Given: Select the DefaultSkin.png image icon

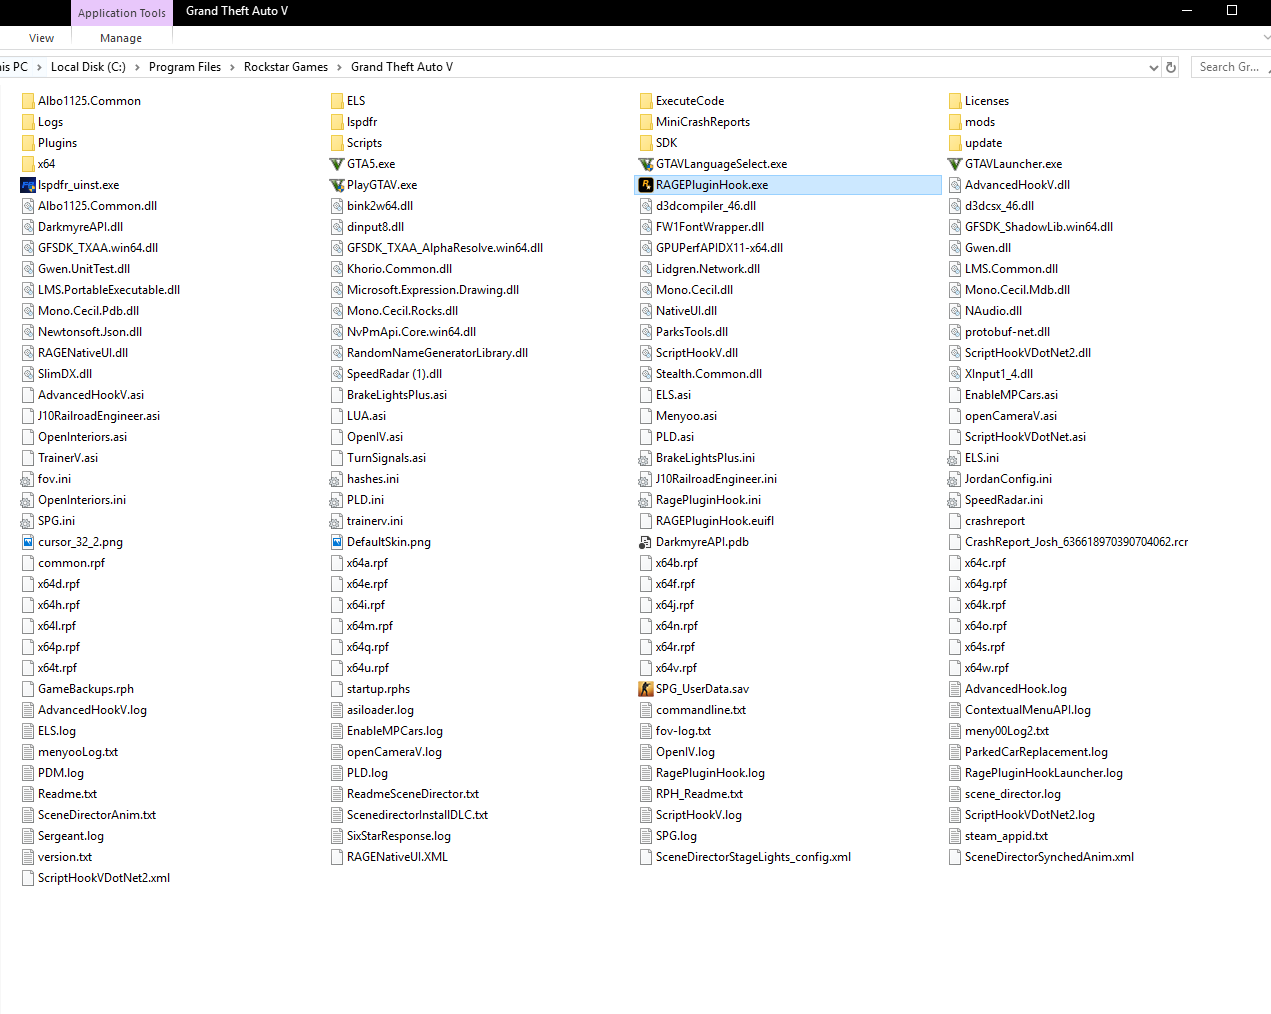Looking at the screenshot, I should pos(337,542).
